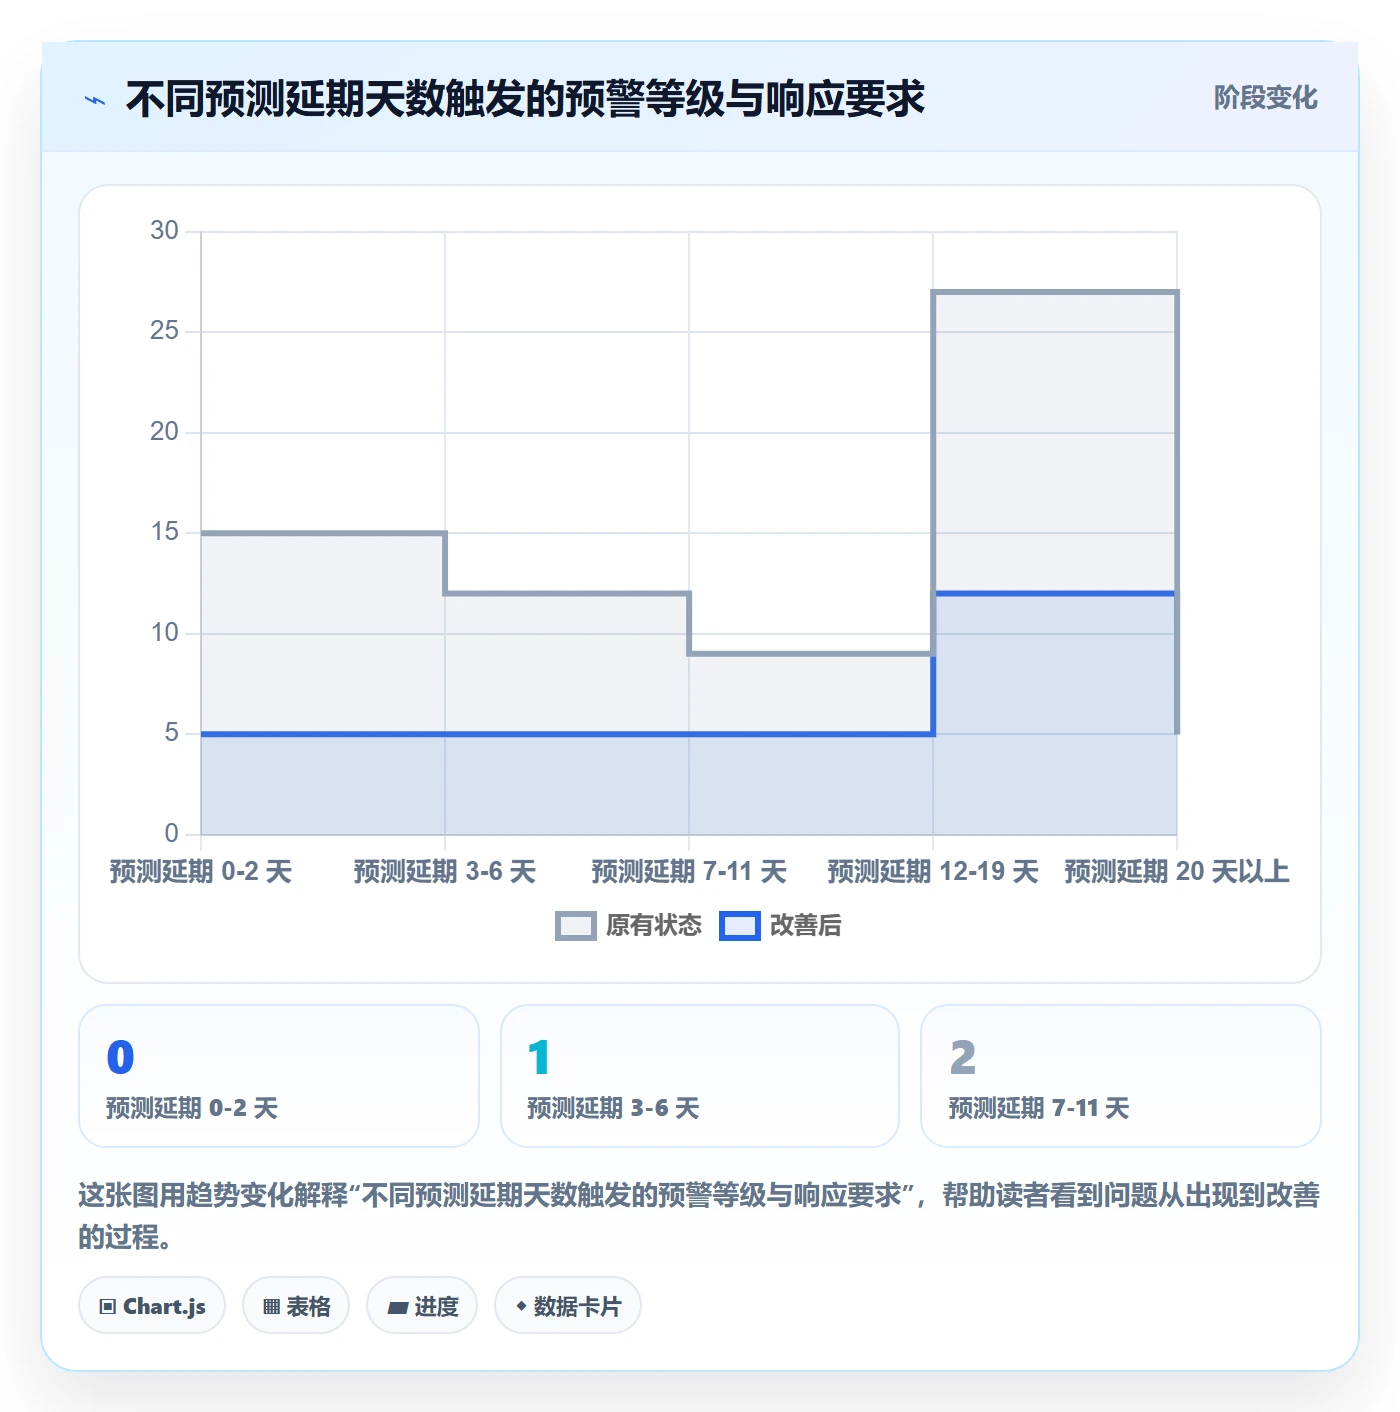Image resolution: width=1400 pixels, height=1412 pixels.
Task: Select the 表格 tag chip
Action: (296, 1306)
